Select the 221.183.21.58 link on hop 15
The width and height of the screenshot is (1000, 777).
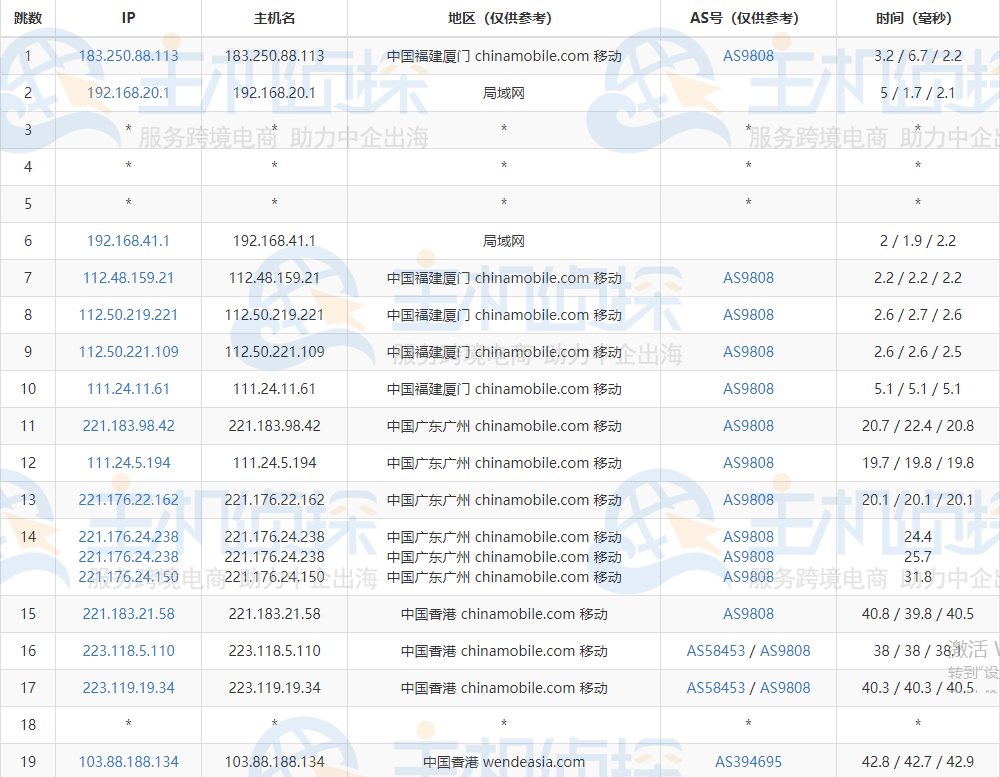tap(128, 613)
